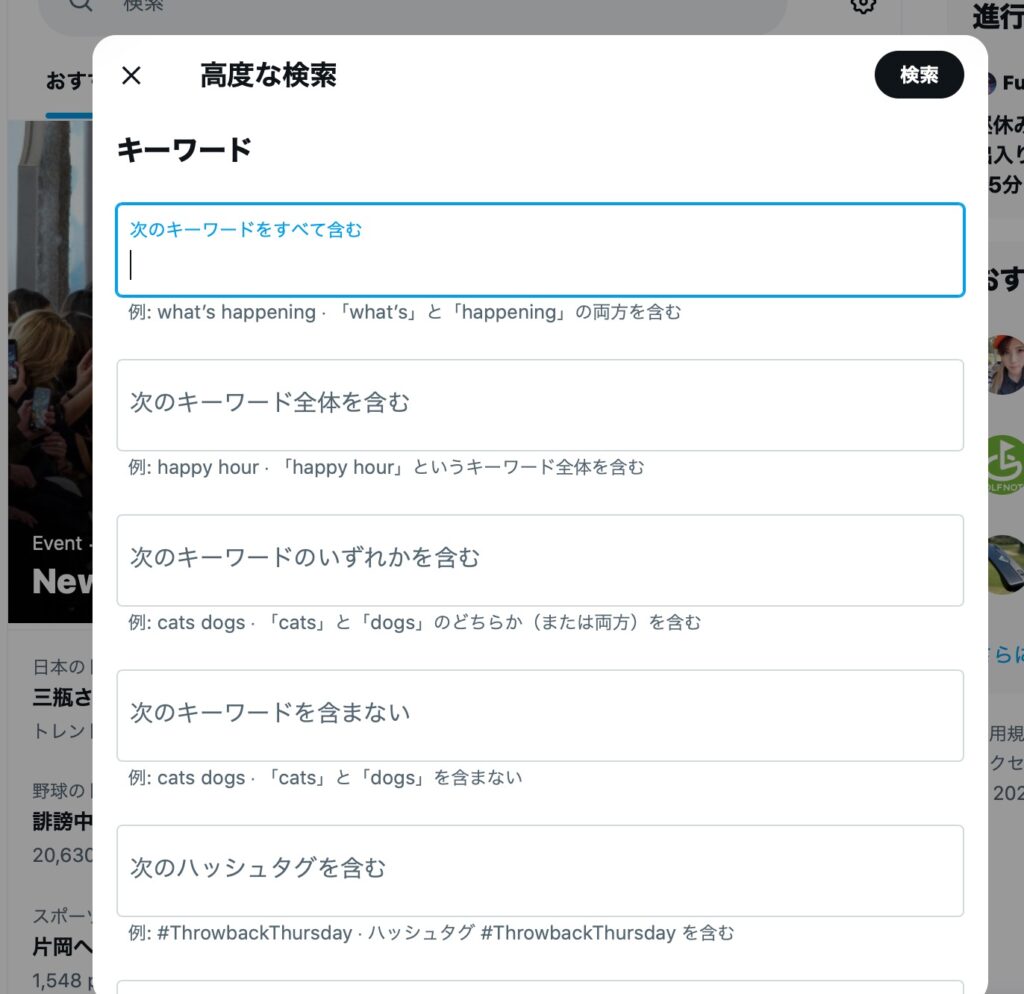Click into the 次のキーワードを含まない field
The height and width of the screenshot is (994, 1024).
(540, 715)
